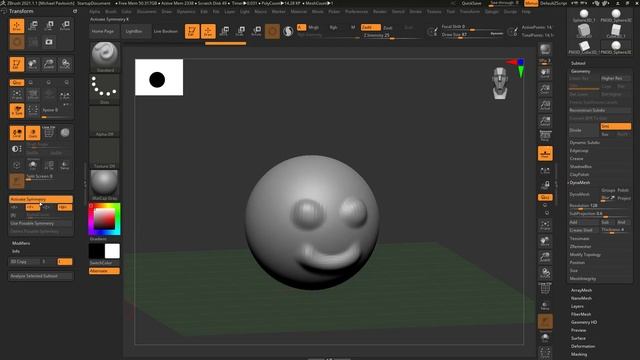Click the Rotate icon in Transform palette
Screen dimensions: 640x360
[x=65, y=26]
